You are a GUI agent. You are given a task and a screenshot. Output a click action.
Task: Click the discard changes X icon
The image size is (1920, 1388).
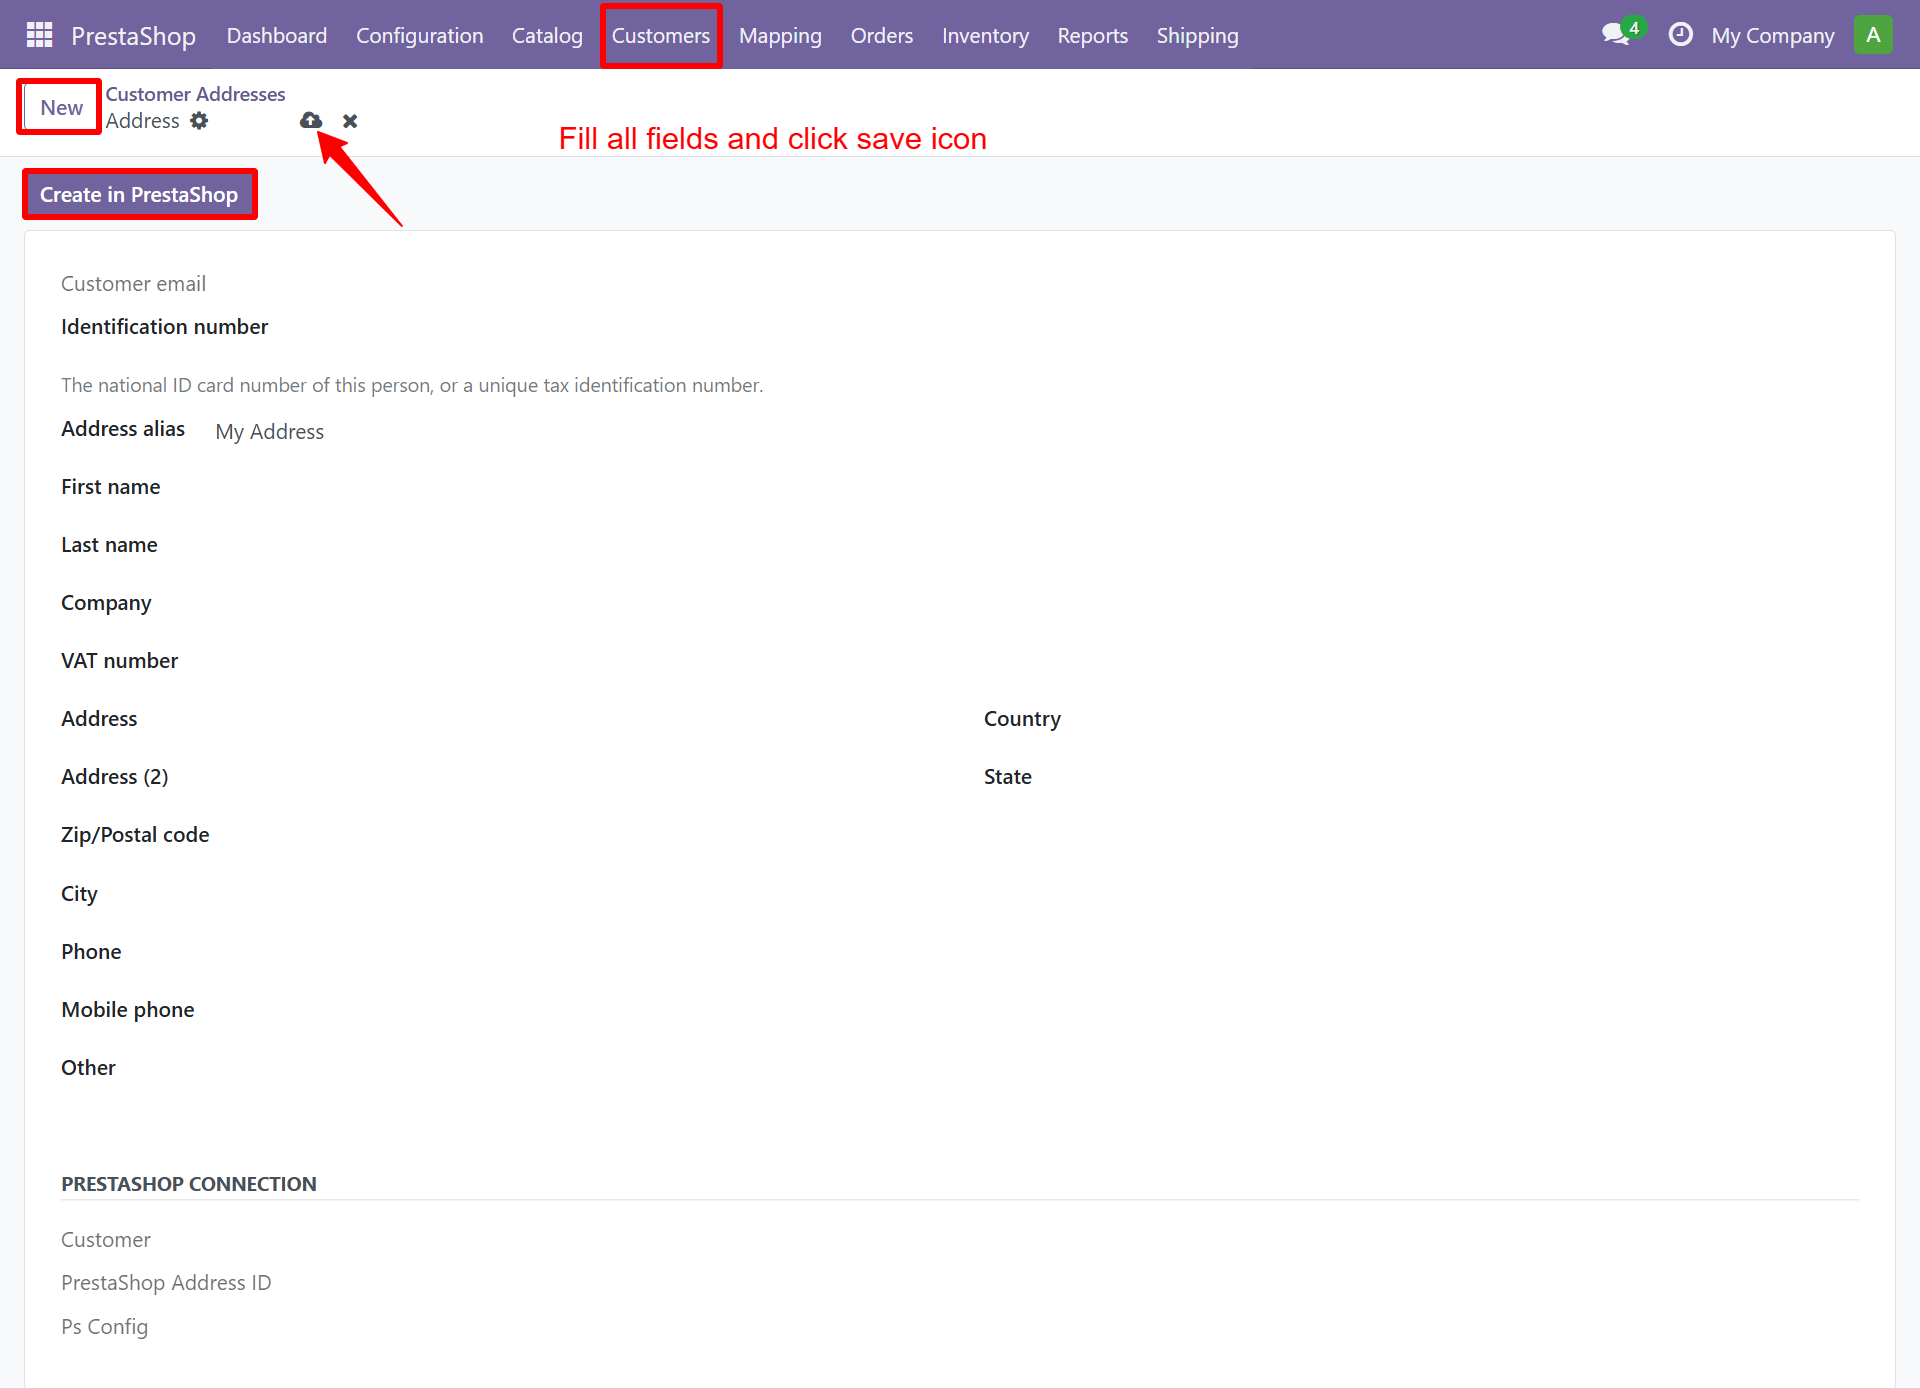coord(350,121)
